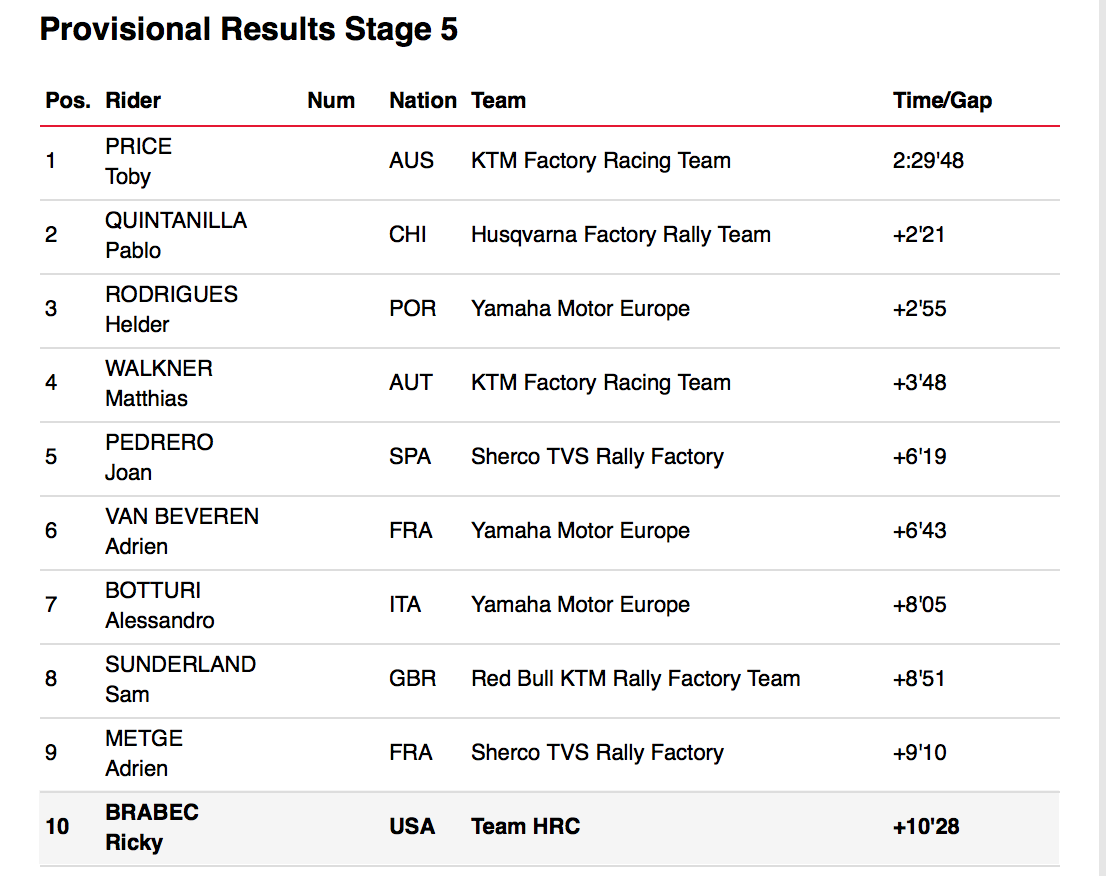This screenshot has width=1106, height=876.
Task: Click the Team HRC cell
Action: point(525,827)
